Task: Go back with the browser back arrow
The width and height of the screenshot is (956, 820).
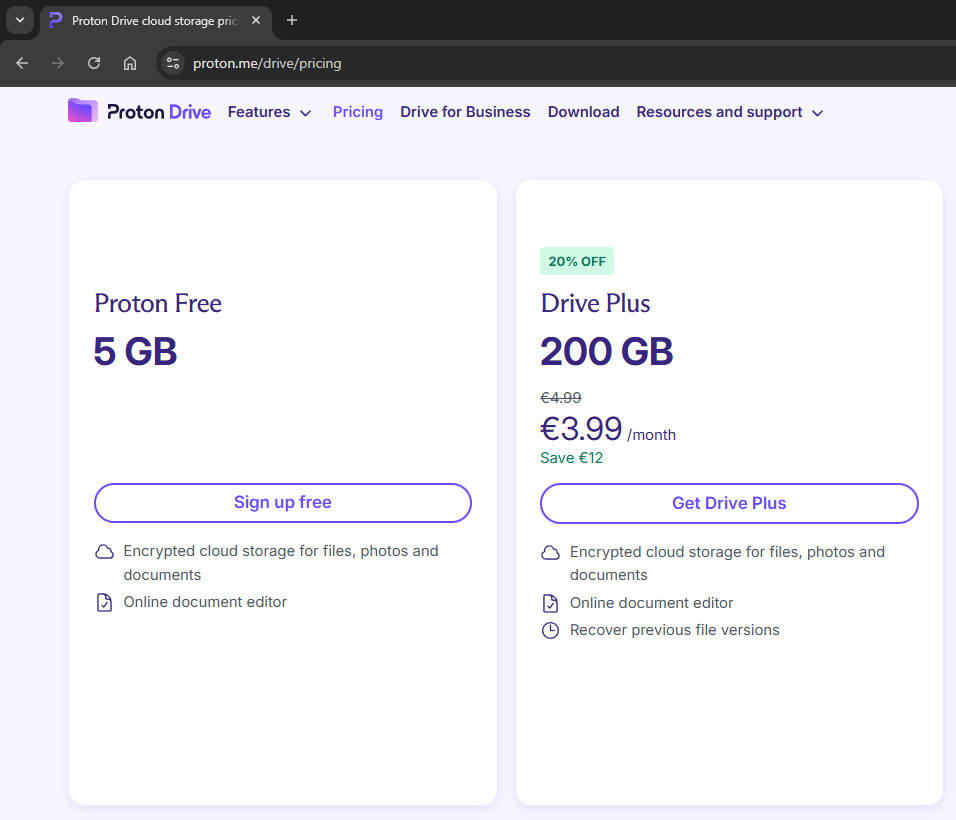Action: pyautogui.click(x=23, y=63)
